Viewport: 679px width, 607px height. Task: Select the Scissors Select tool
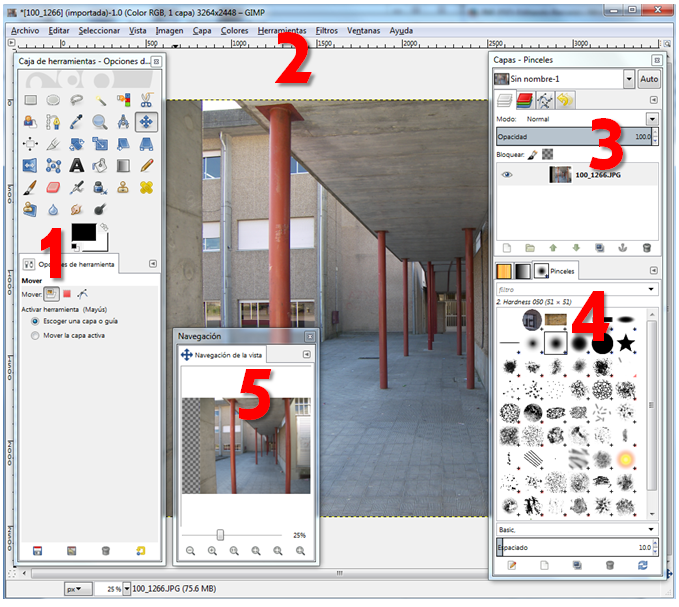coord(146,100)
